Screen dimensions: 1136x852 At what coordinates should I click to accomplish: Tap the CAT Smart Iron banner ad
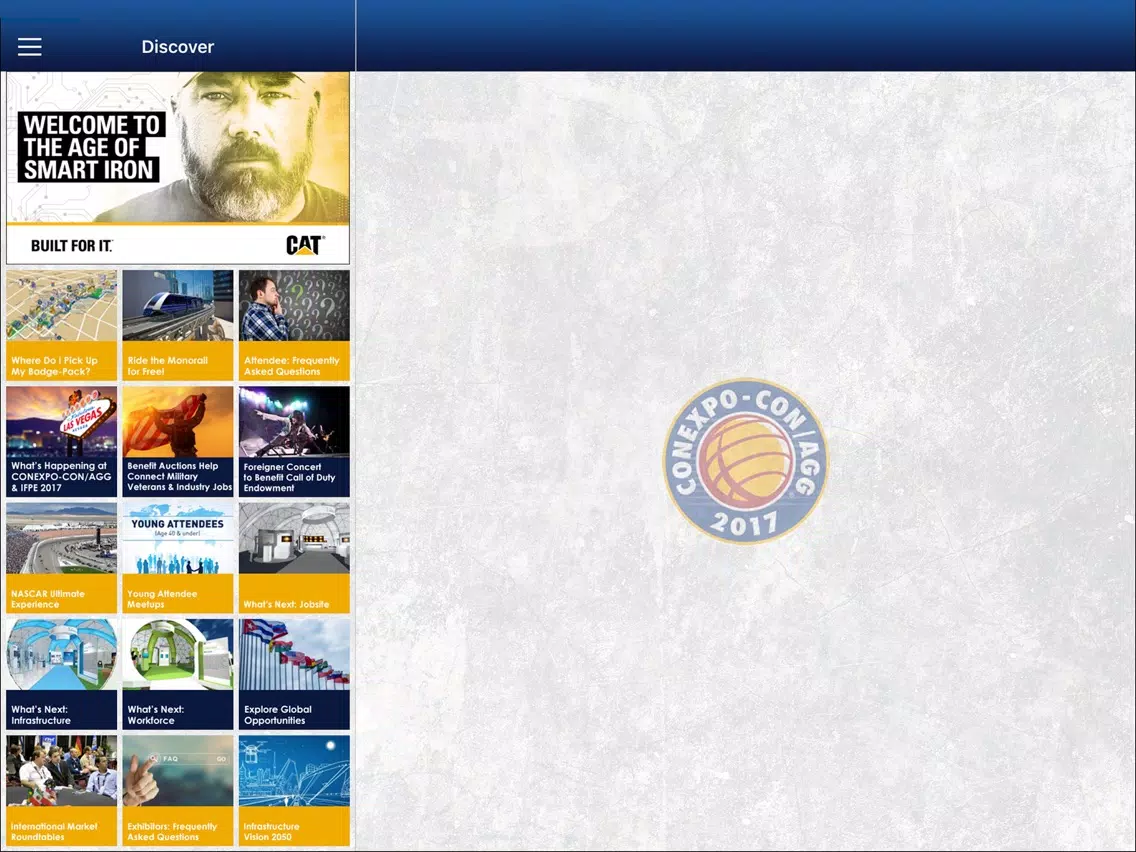pyautogui.click(x=178, y=168)
